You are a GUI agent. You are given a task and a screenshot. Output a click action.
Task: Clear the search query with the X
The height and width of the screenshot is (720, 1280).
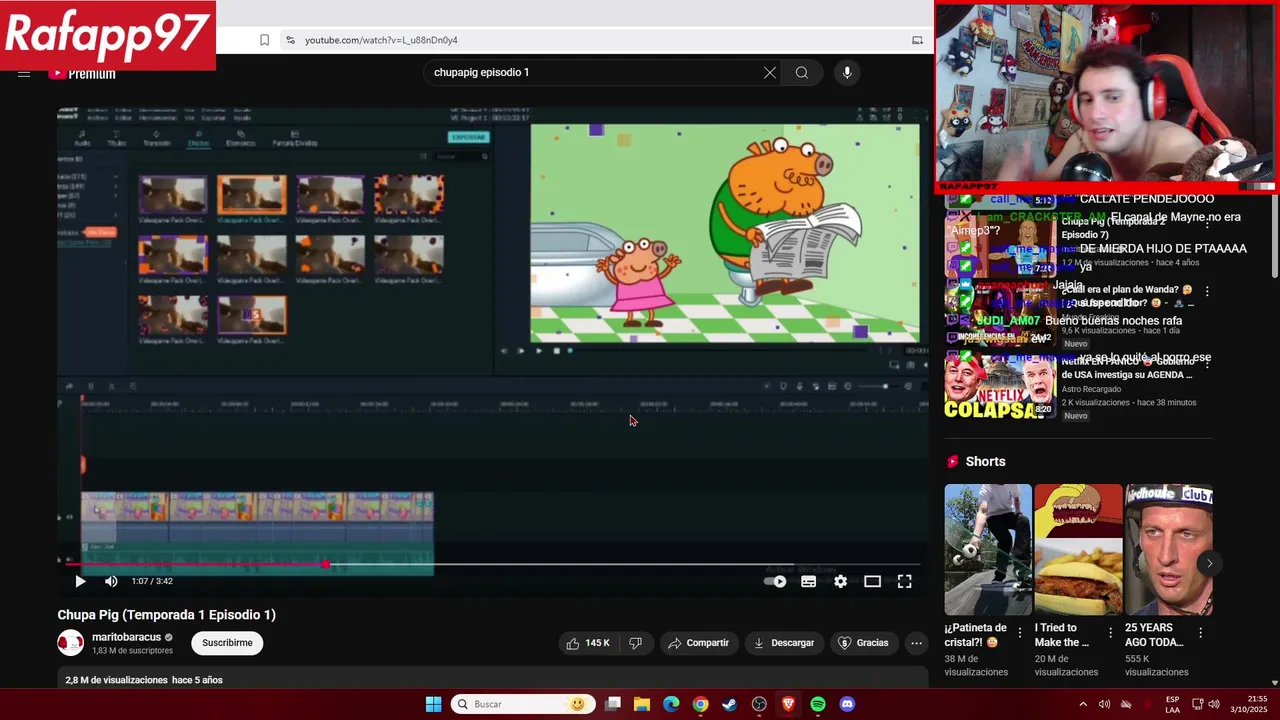[770, 72]
